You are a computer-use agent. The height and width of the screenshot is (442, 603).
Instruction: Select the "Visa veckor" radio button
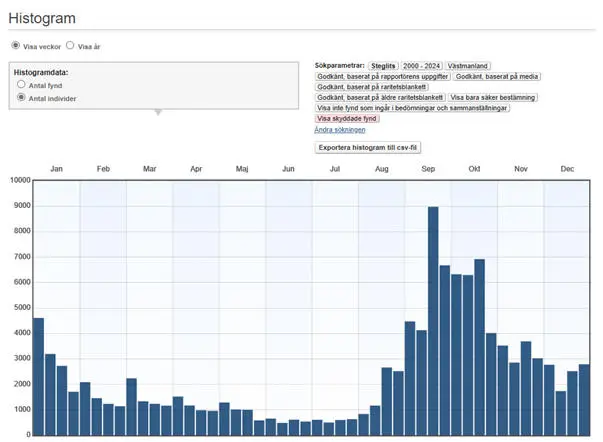(x=15, y=46)
